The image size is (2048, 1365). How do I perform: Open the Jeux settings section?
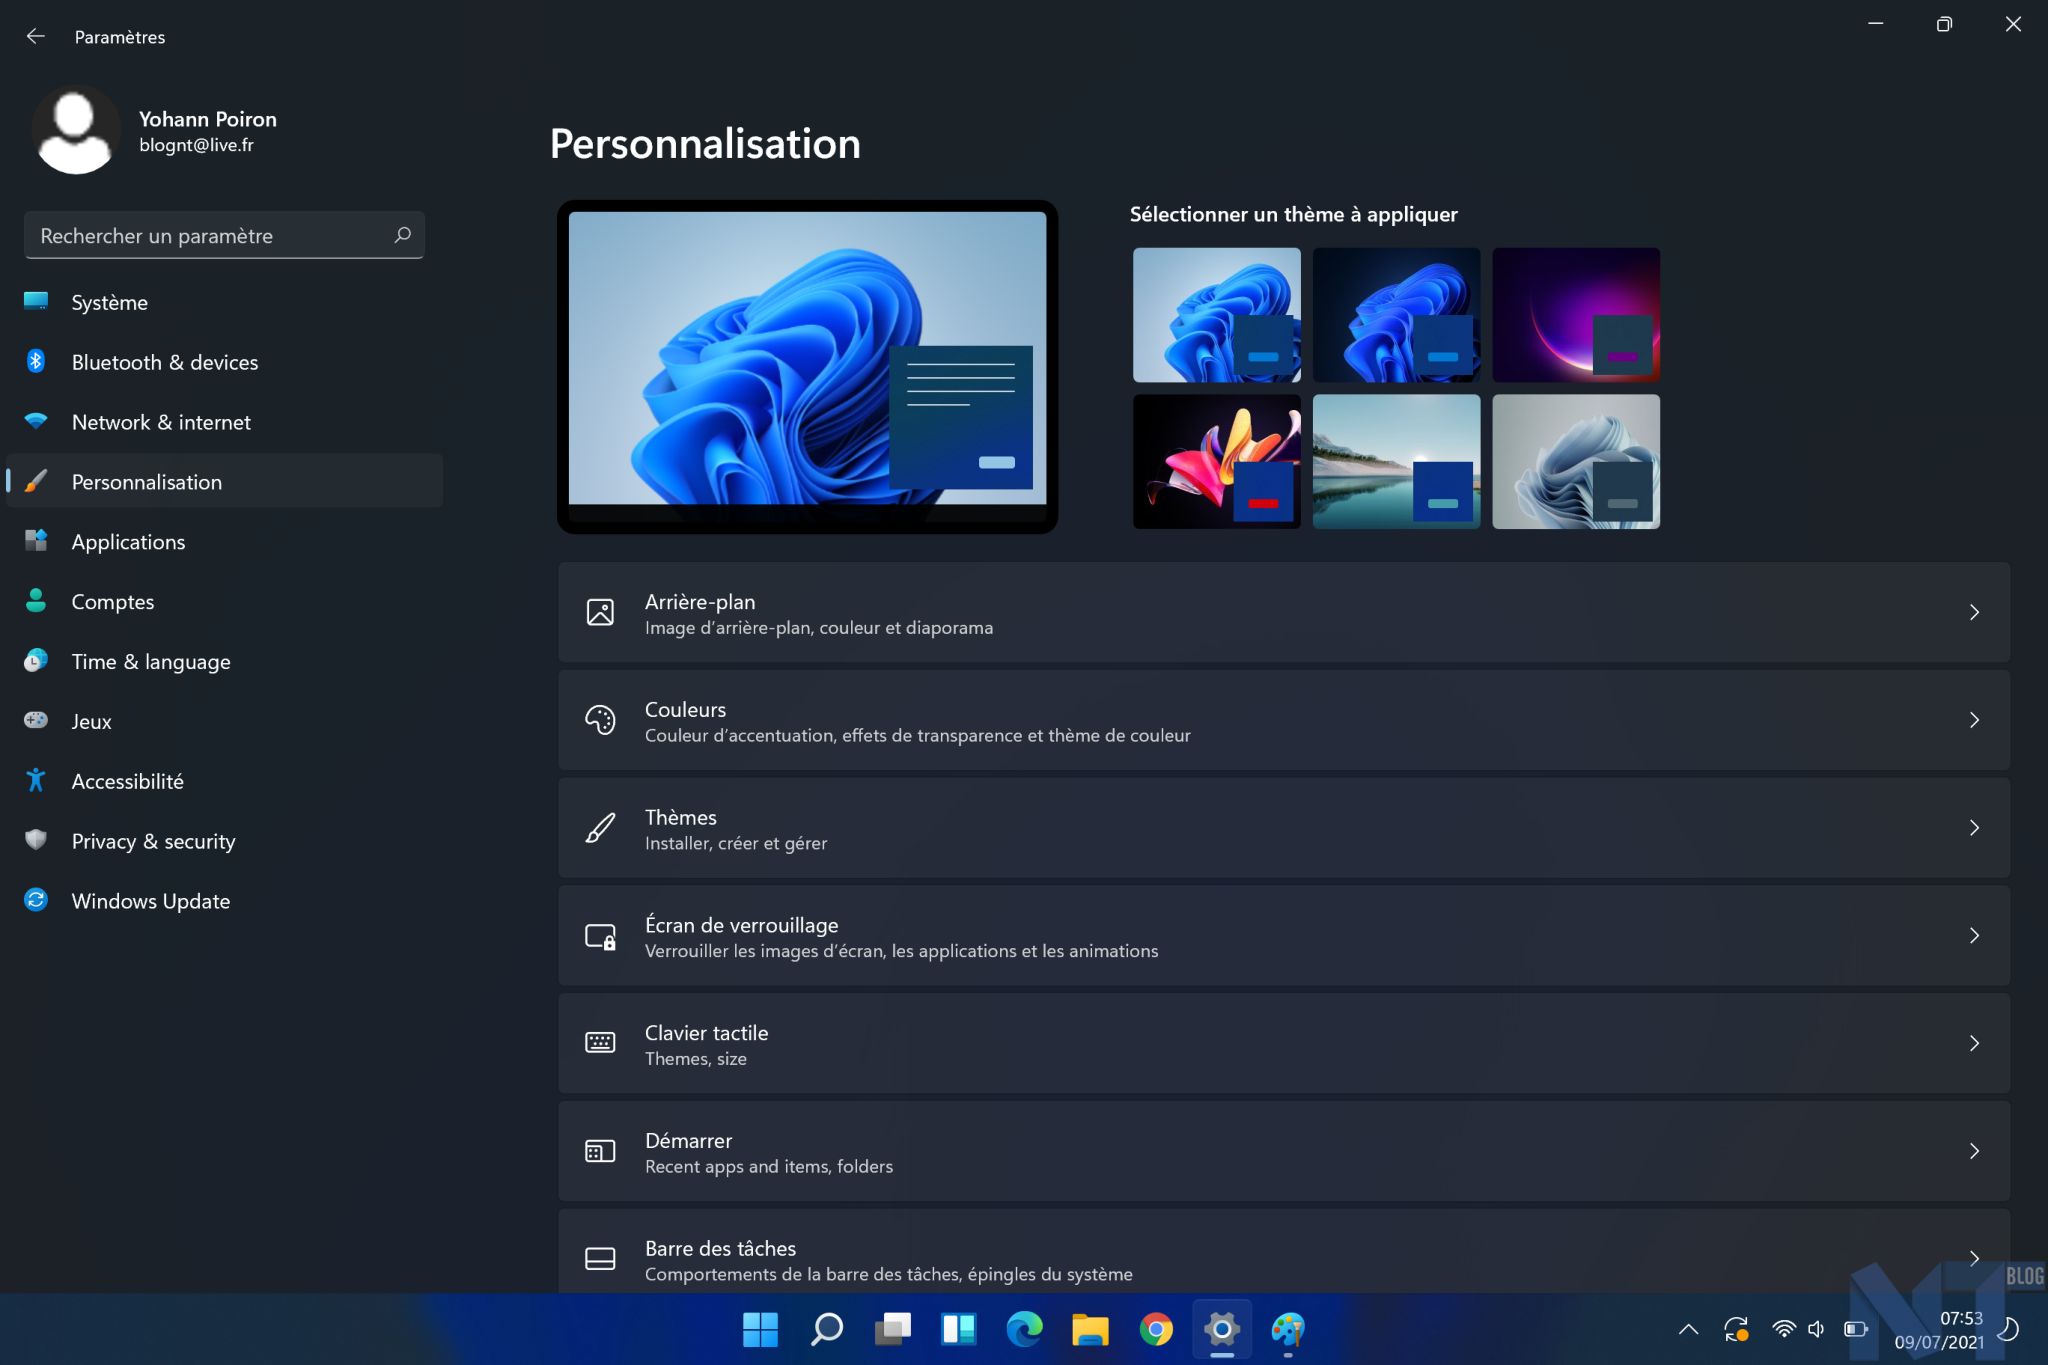(x=91, y=721)
